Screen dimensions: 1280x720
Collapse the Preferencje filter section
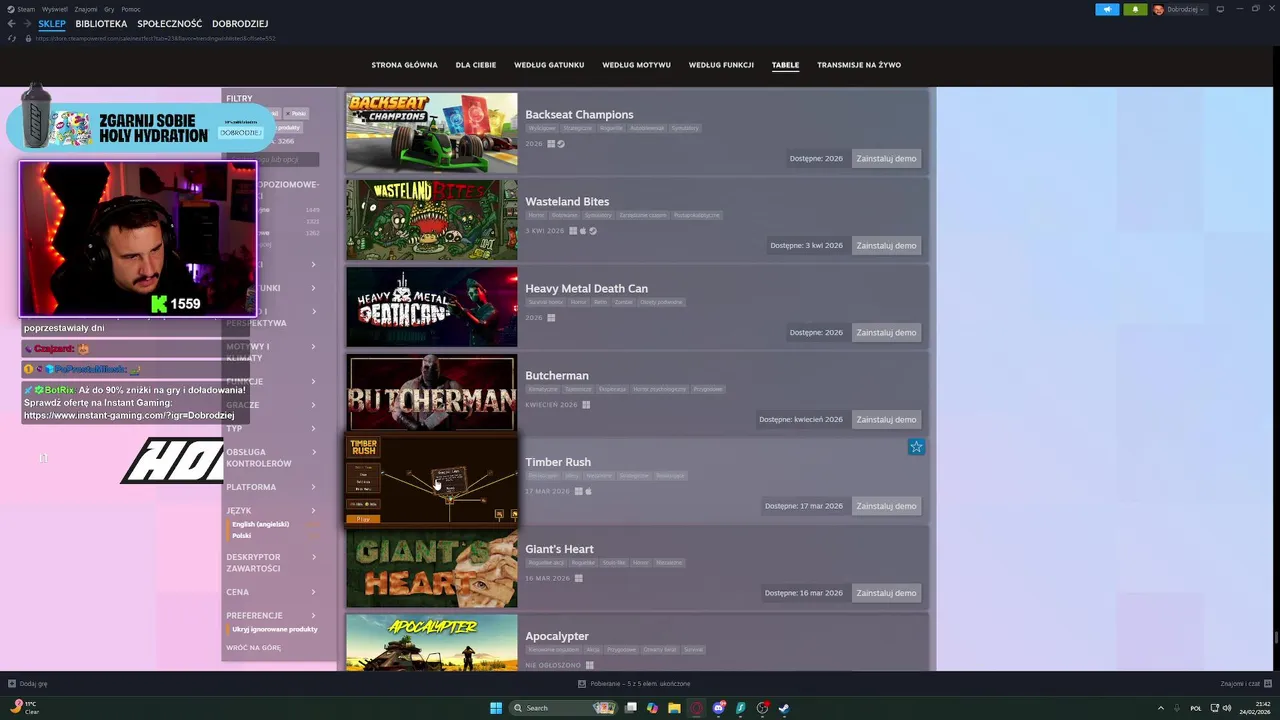point(271,616)
